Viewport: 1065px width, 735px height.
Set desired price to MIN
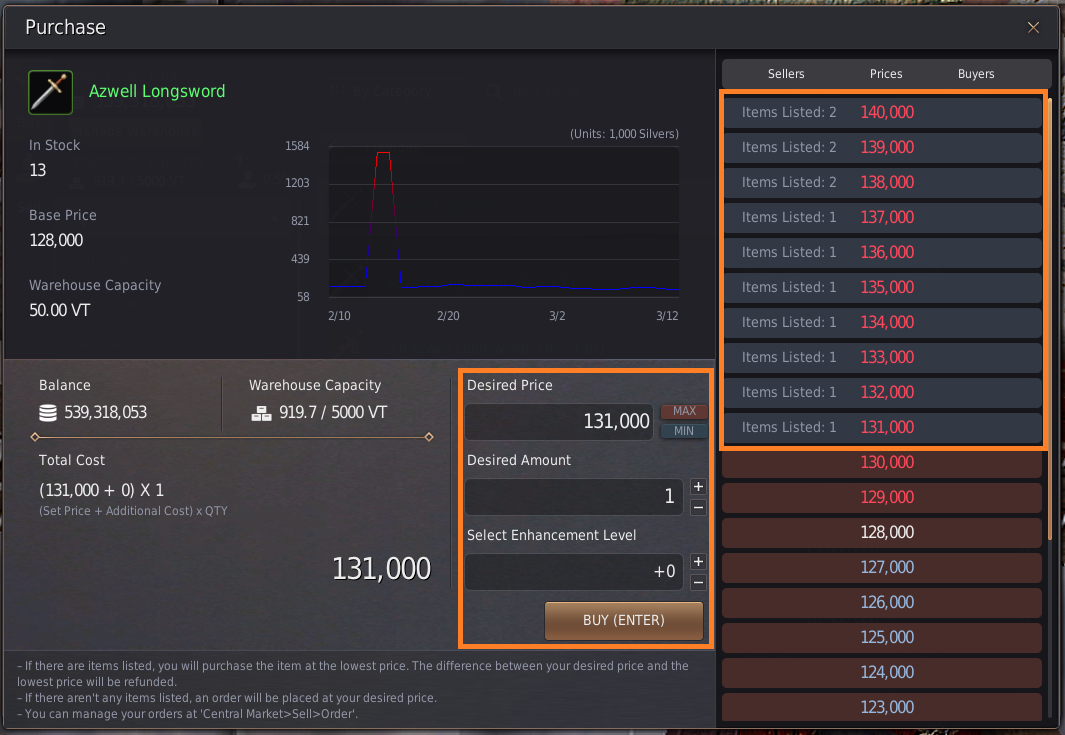point(684,431)
